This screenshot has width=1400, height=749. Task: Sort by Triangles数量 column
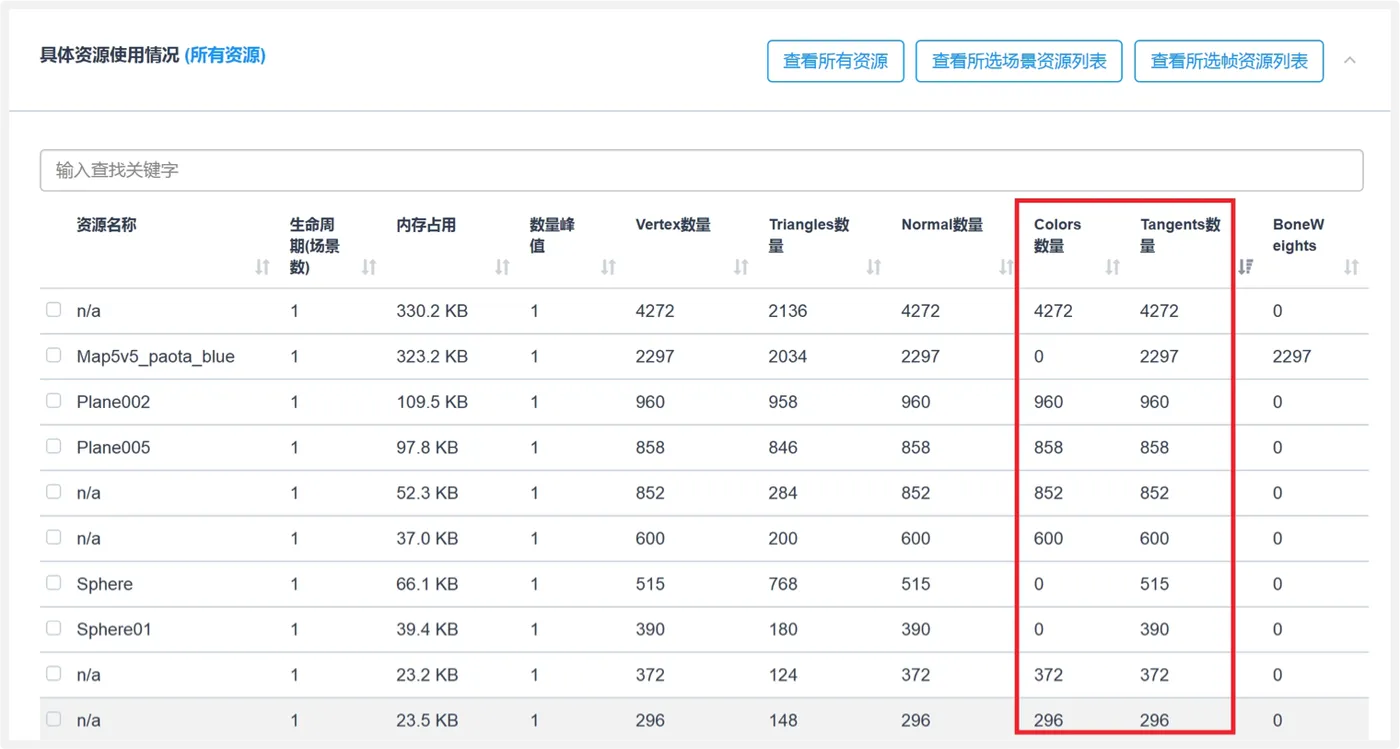874,267
